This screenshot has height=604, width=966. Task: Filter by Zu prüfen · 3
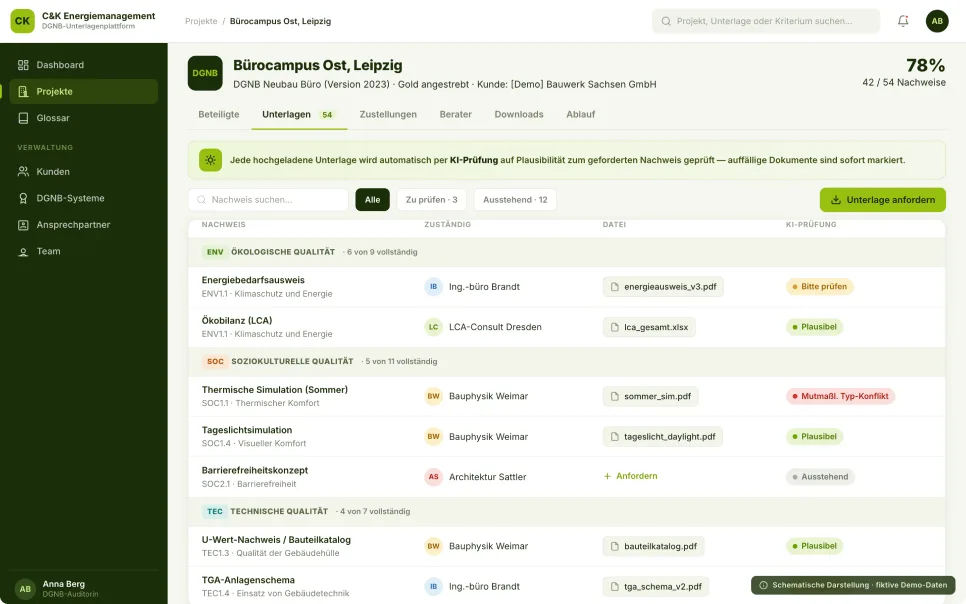coord(431,200)
